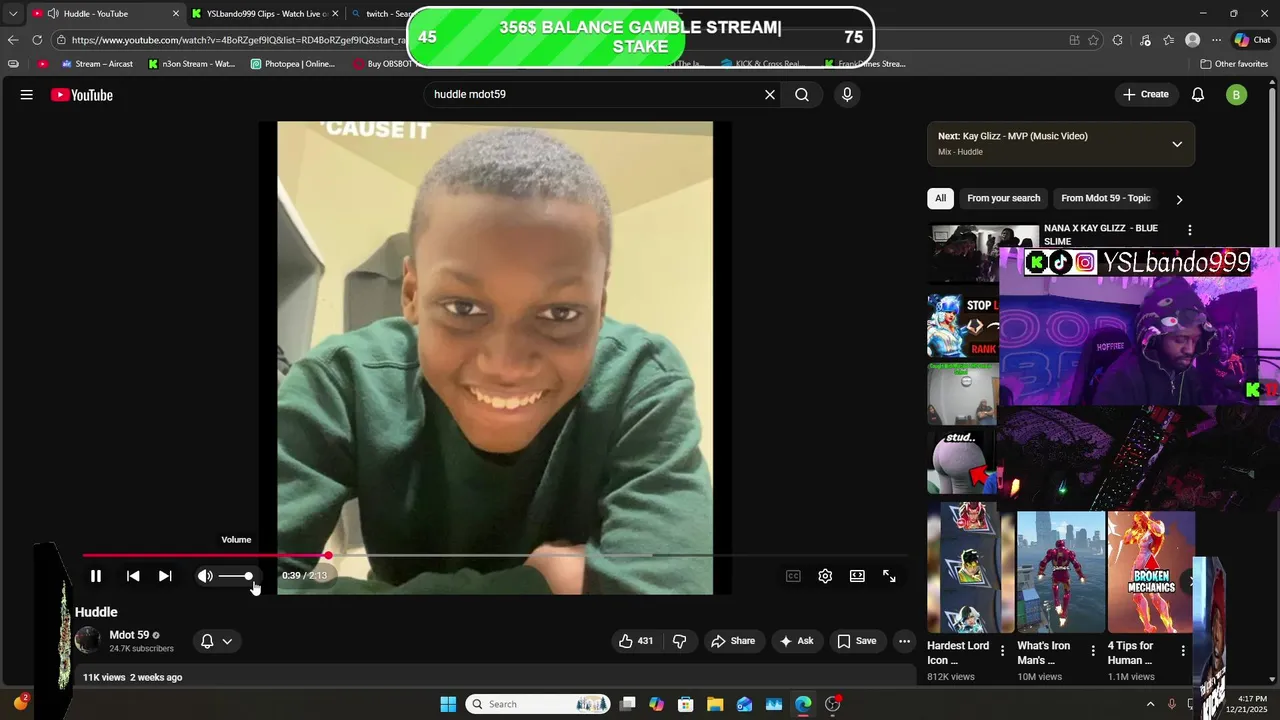
Task: Open subscription notification bell dropdown for Mdot 59
Action: click(x=217, y=641)
